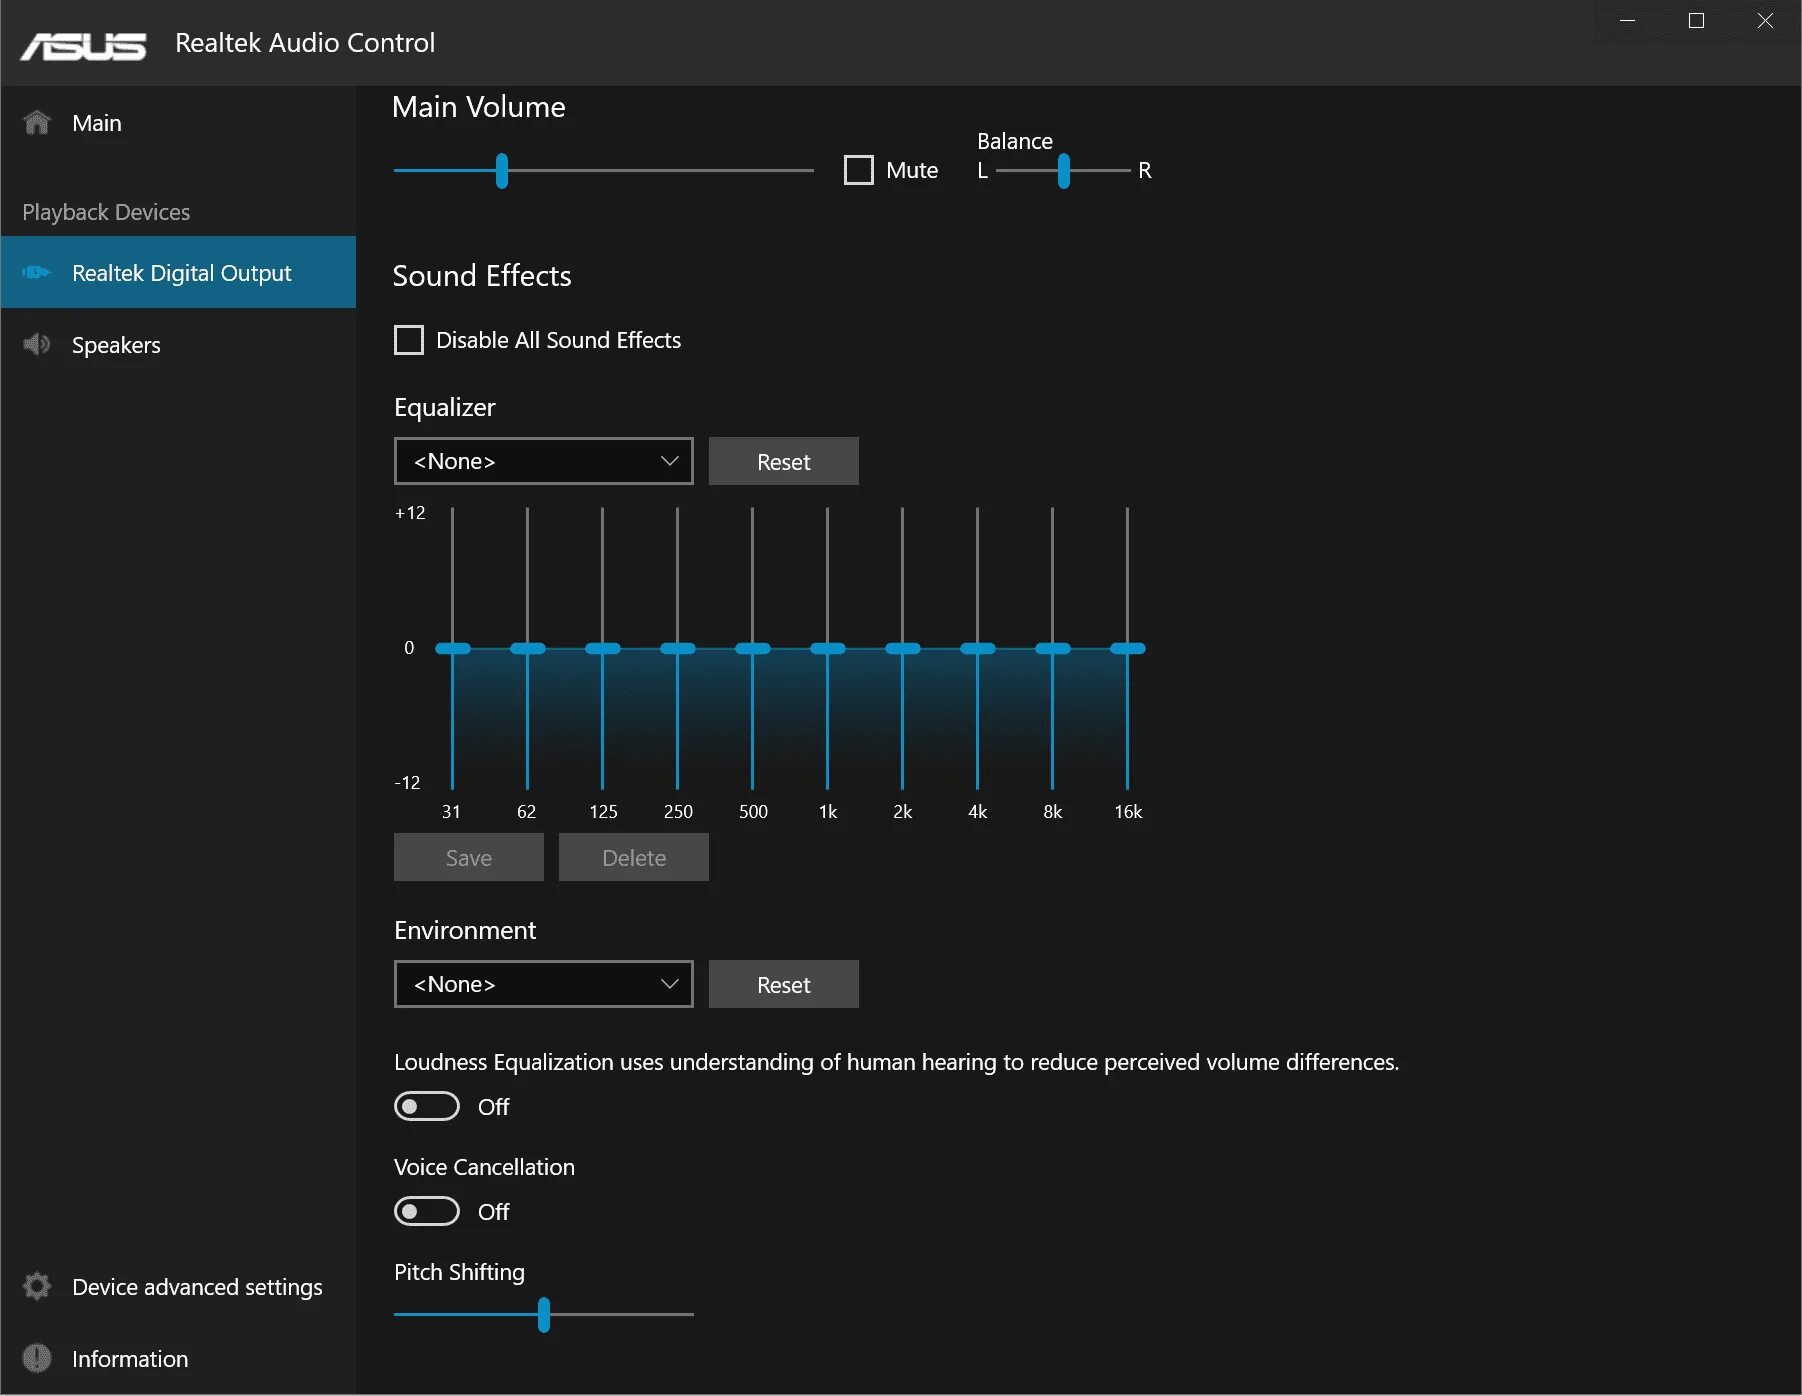Click the ASUS logo in the title bar

[x=83, y=46]
